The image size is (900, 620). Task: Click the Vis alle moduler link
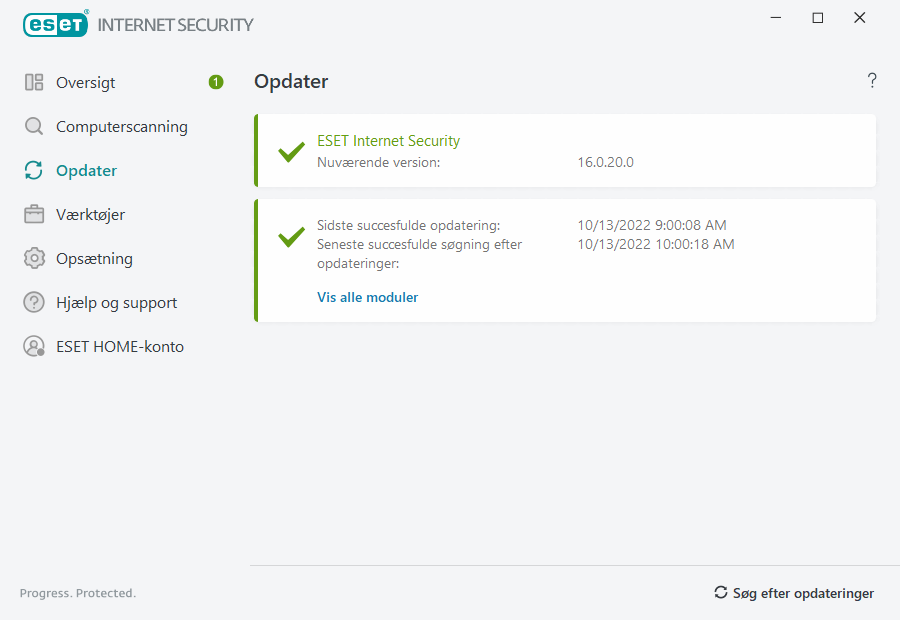(x=367, y=297)
